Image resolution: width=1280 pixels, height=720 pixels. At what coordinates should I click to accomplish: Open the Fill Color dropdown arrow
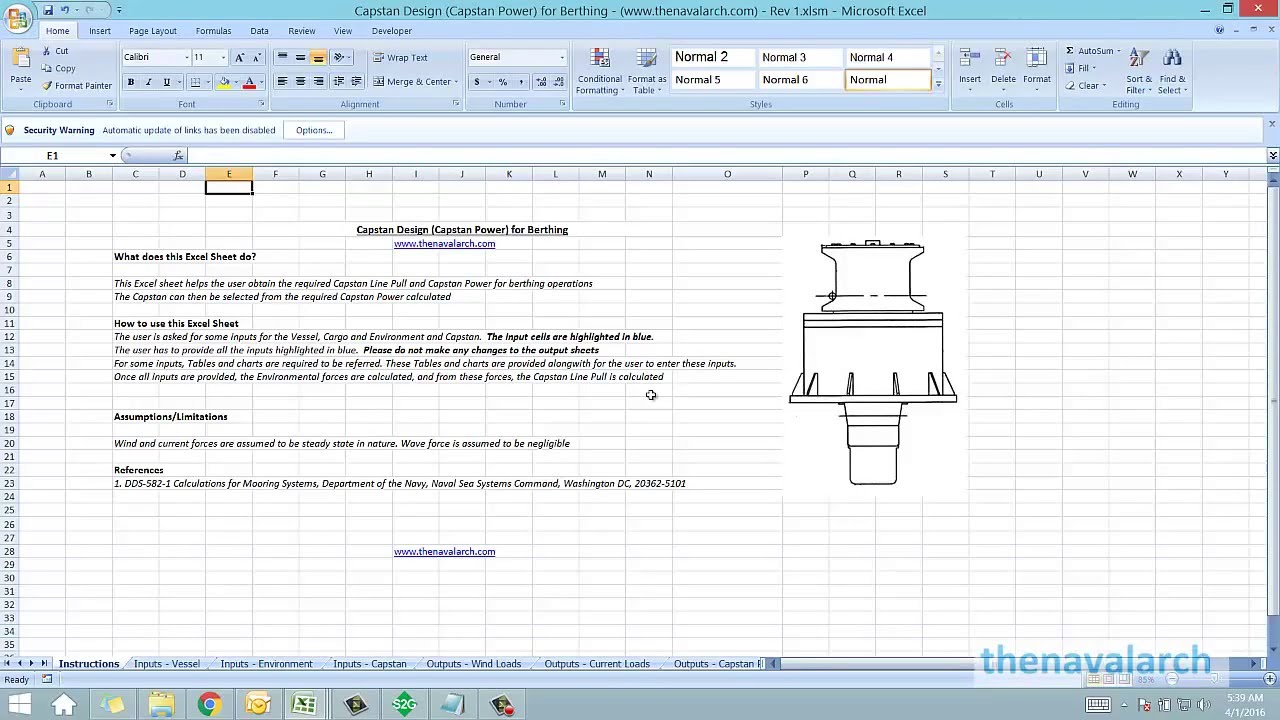[235, 82]
